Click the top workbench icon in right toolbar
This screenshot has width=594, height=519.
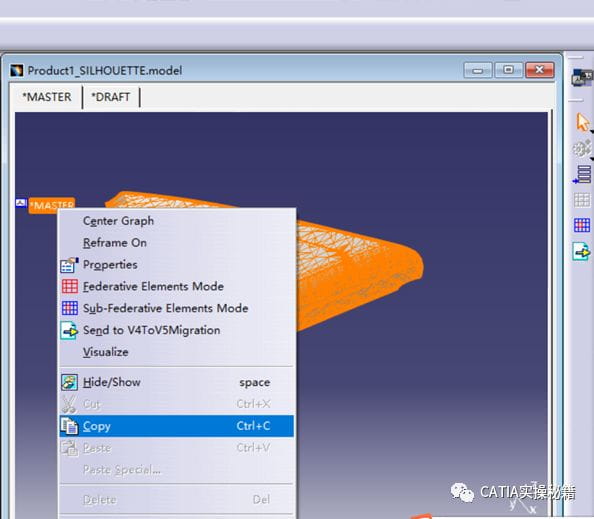582,77
